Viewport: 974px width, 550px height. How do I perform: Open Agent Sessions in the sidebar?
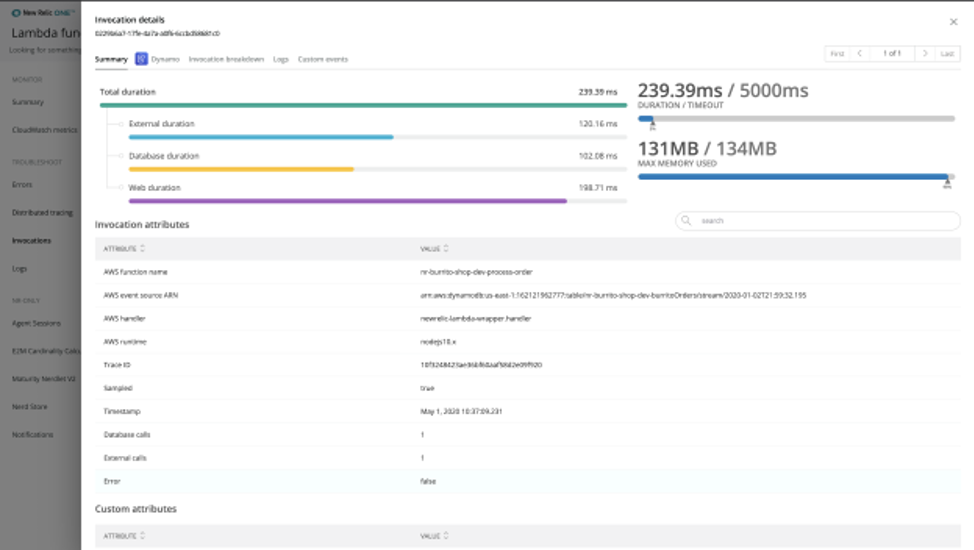coord(36,323)
